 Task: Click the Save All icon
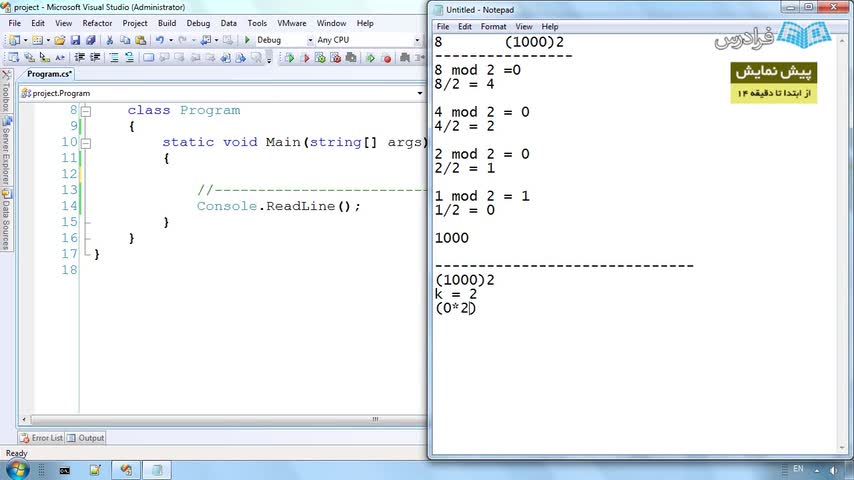tap(90, 40)
